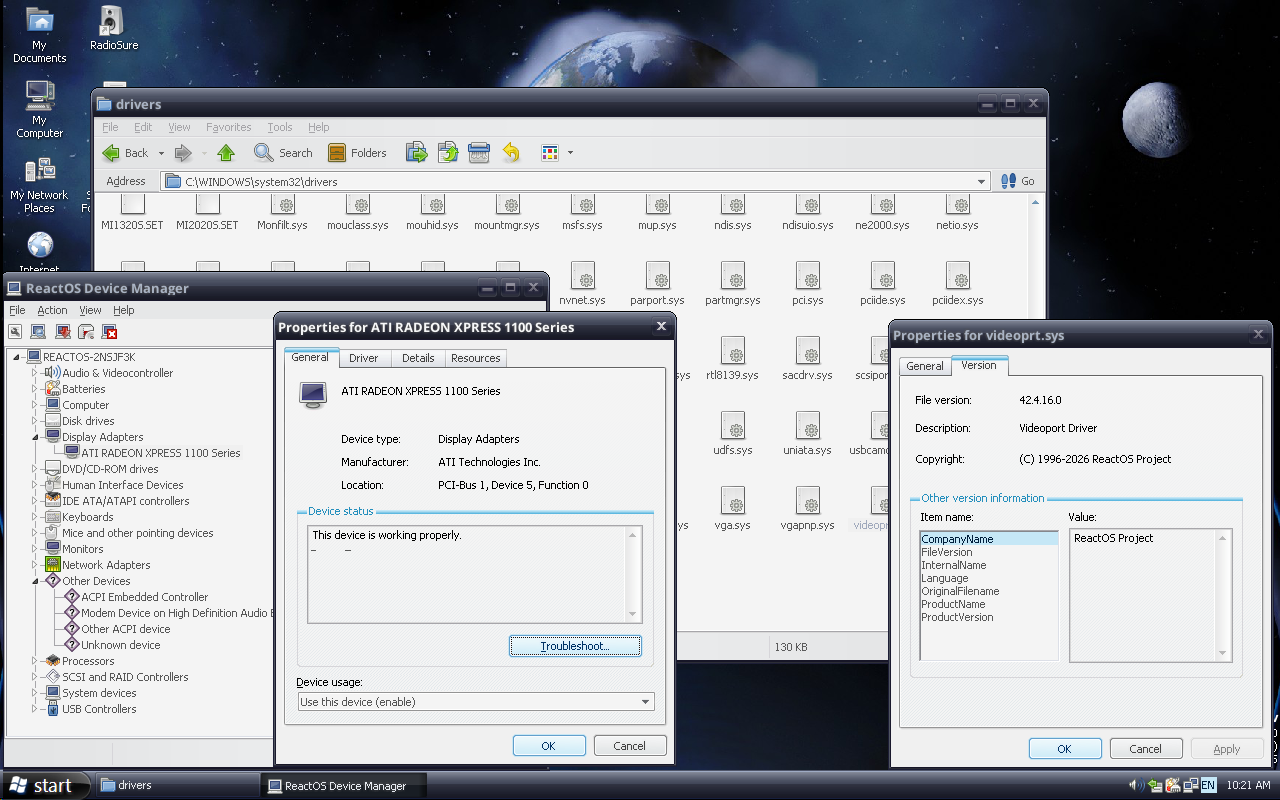Select FileVersion in the item name list

[x=946, y=552]
